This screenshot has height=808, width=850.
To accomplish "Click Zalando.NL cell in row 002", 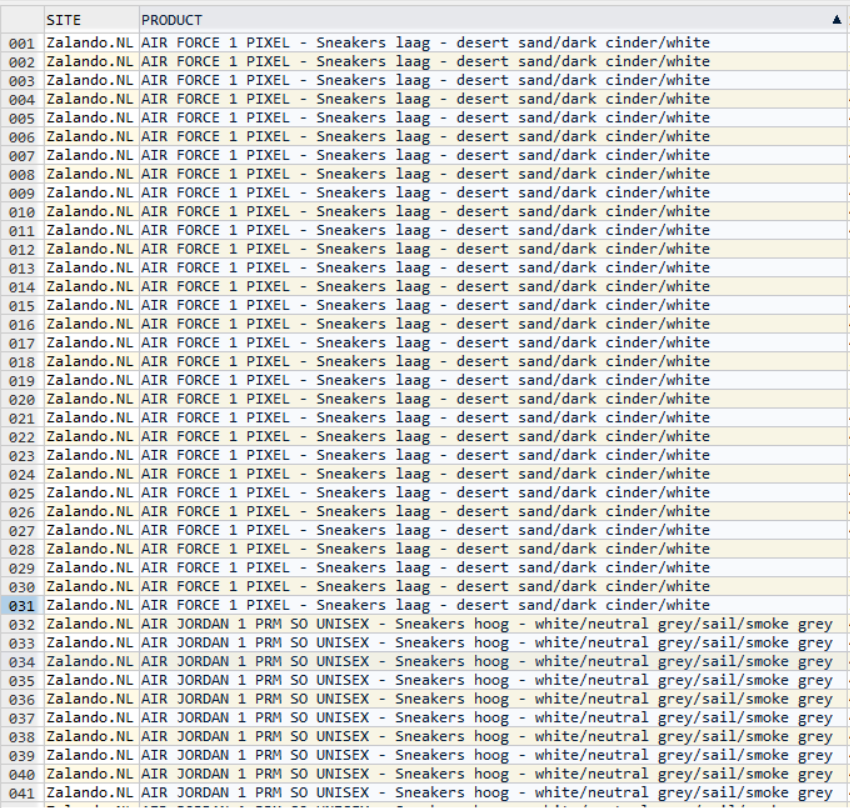I will 92,62.
